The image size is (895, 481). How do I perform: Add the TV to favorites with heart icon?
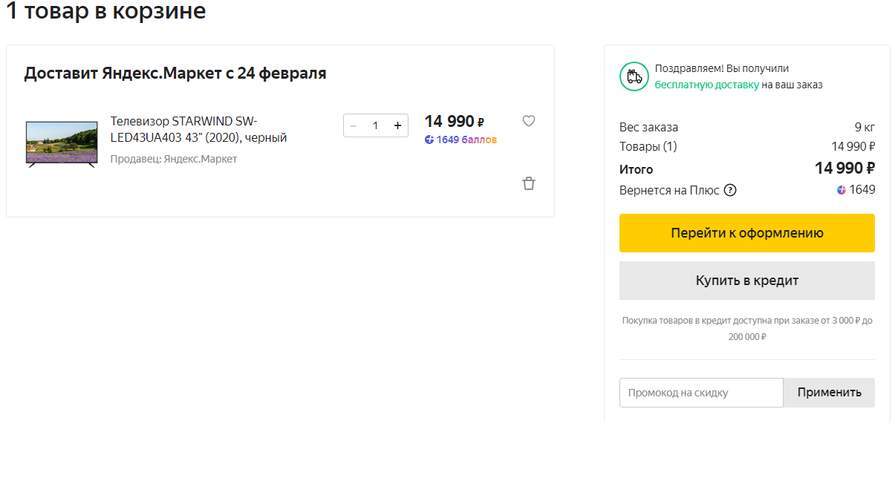tap(529, 121)
